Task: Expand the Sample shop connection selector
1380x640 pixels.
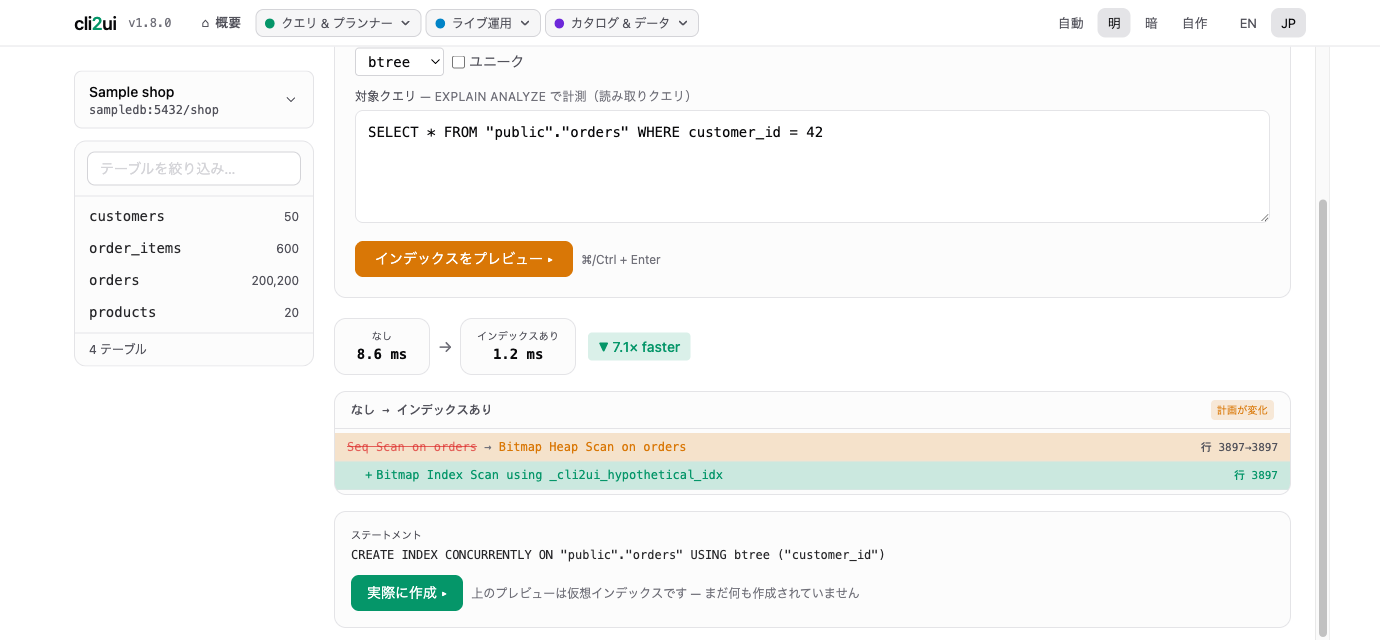Action: [194, 100]
